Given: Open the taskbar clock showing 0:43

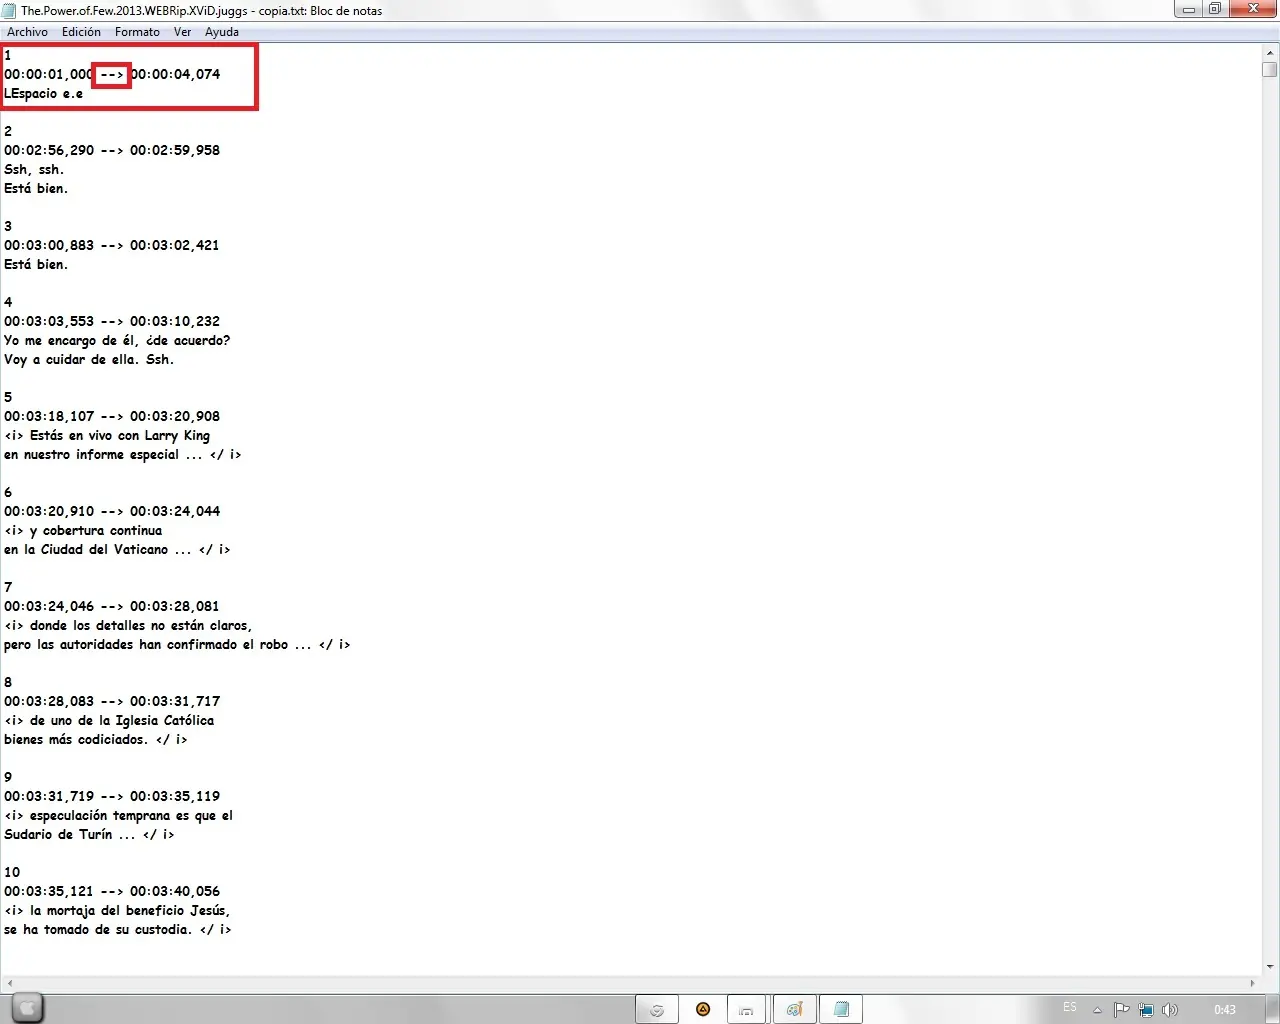Looking at the screenshot, I should tap(1225, 1010).
